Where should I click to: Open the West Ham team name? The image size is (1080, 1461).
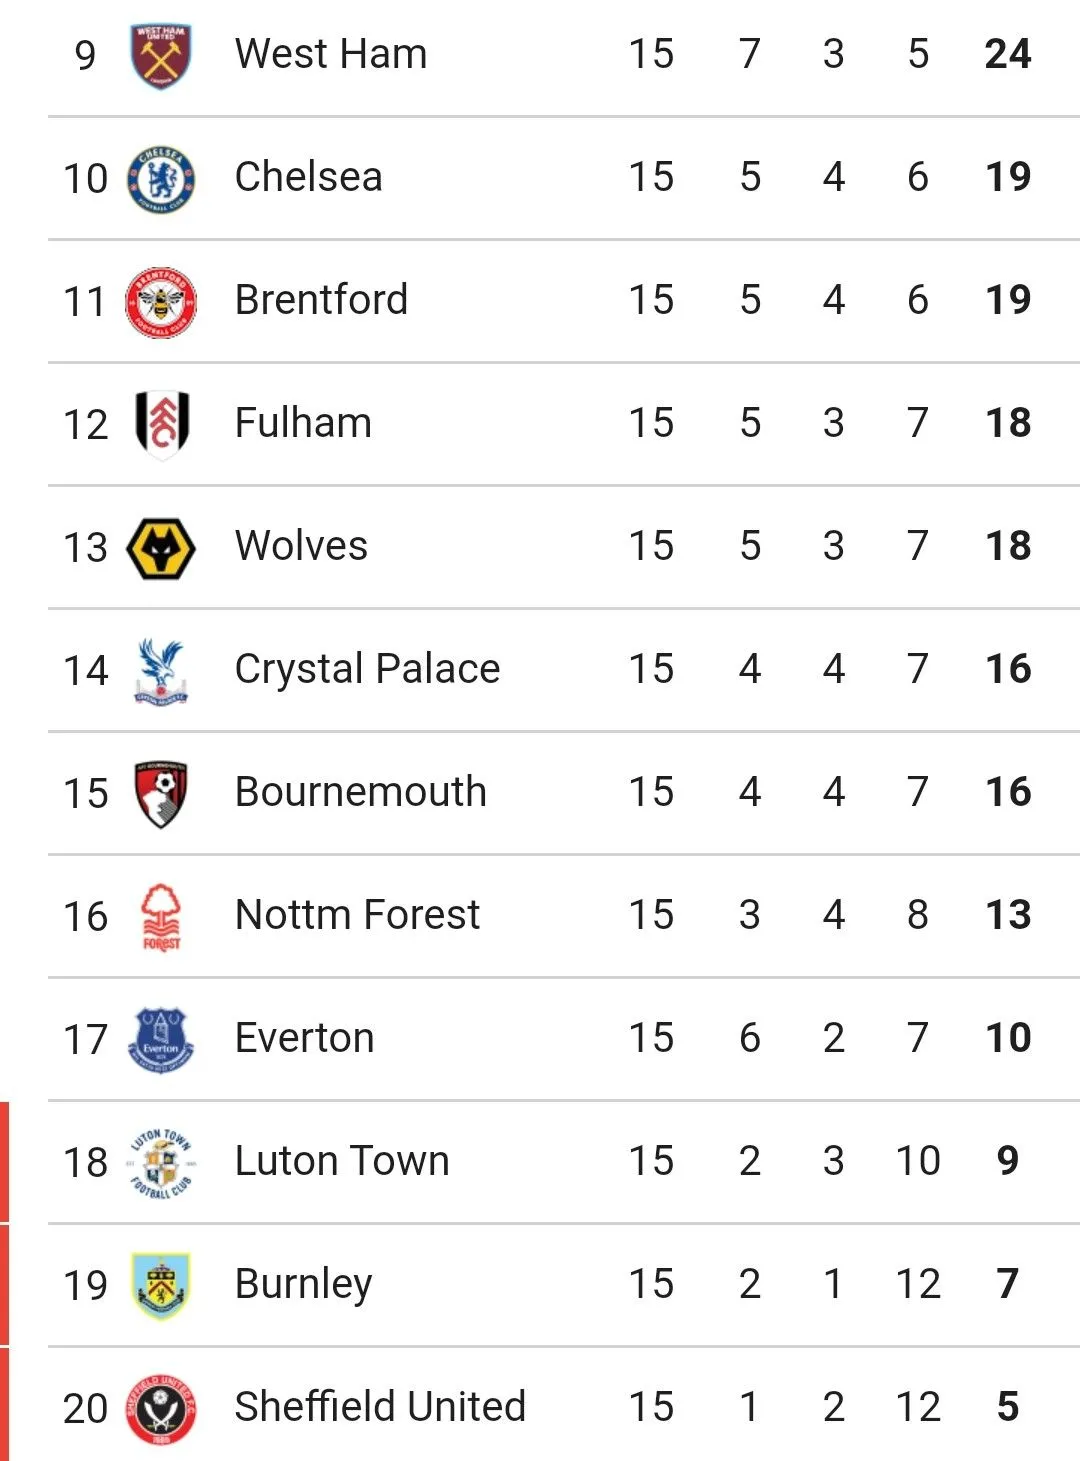(x=331, y=54)
